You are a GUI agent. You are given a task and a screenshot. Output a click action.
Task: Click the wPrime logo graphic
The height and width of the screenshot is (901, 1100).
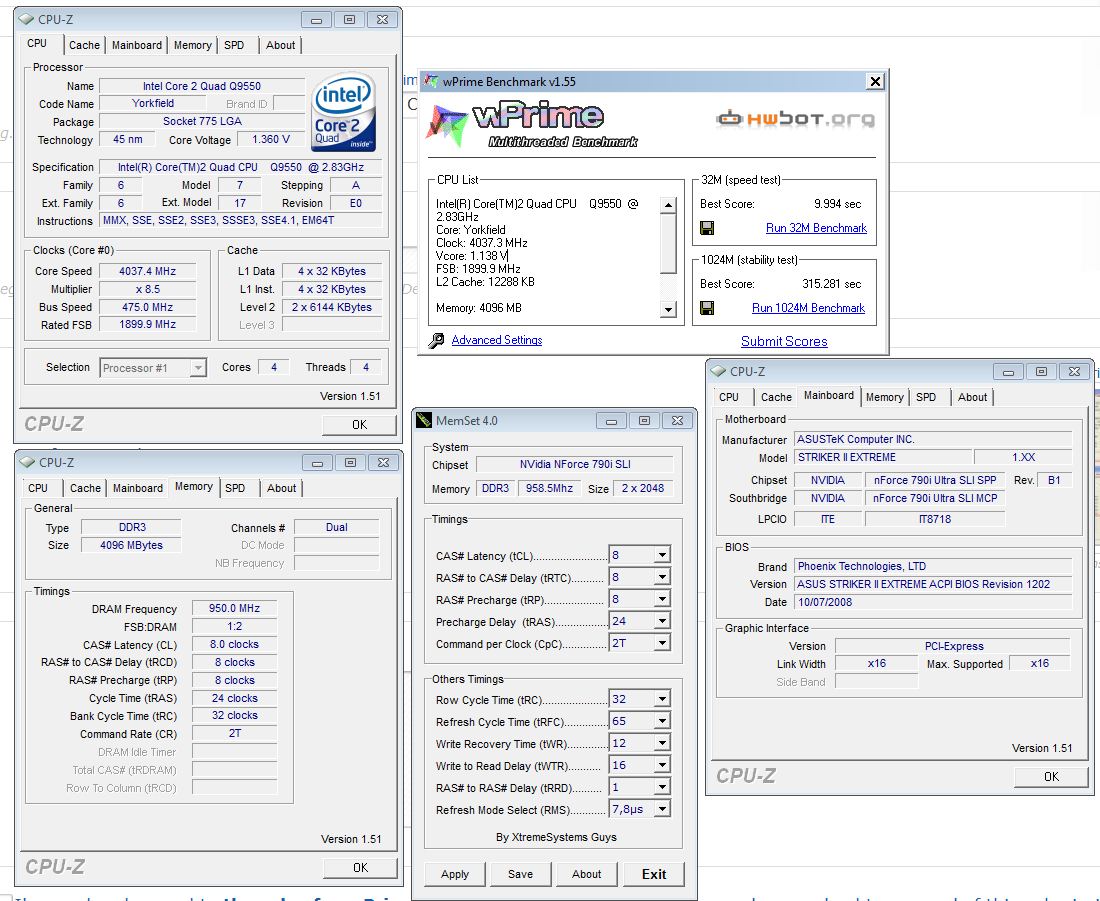click(532, 125)
